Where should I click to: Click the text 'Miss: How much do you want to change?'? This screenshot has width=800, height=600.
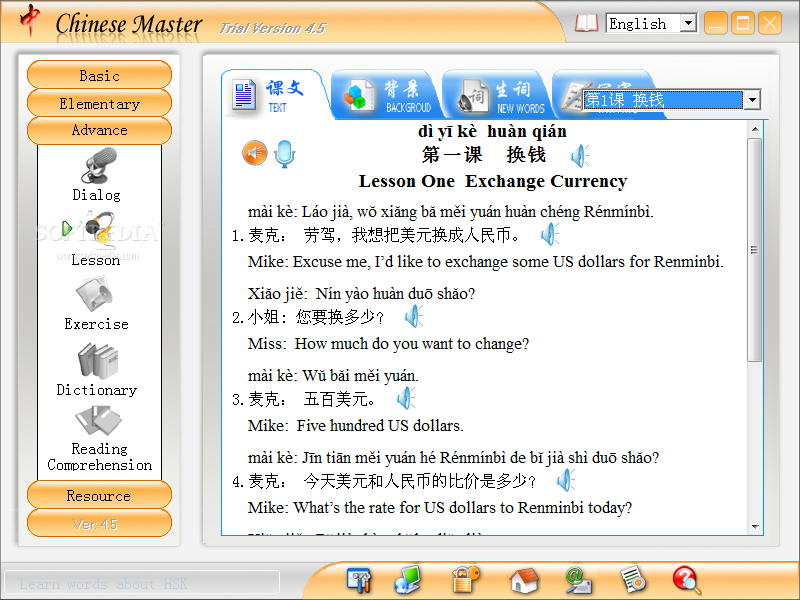tap(388, 344)
